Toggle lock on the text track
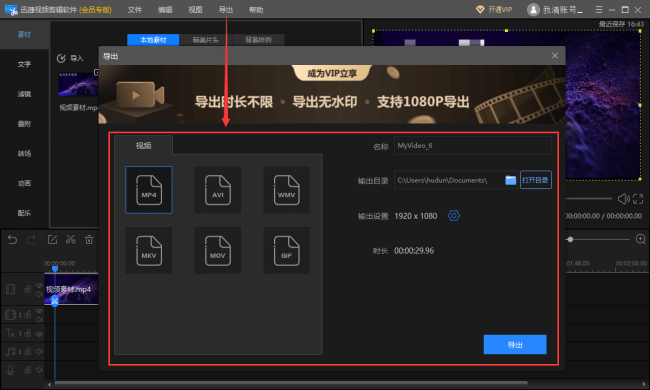Viewport: 650px width, 390px height. pos(27,333)
